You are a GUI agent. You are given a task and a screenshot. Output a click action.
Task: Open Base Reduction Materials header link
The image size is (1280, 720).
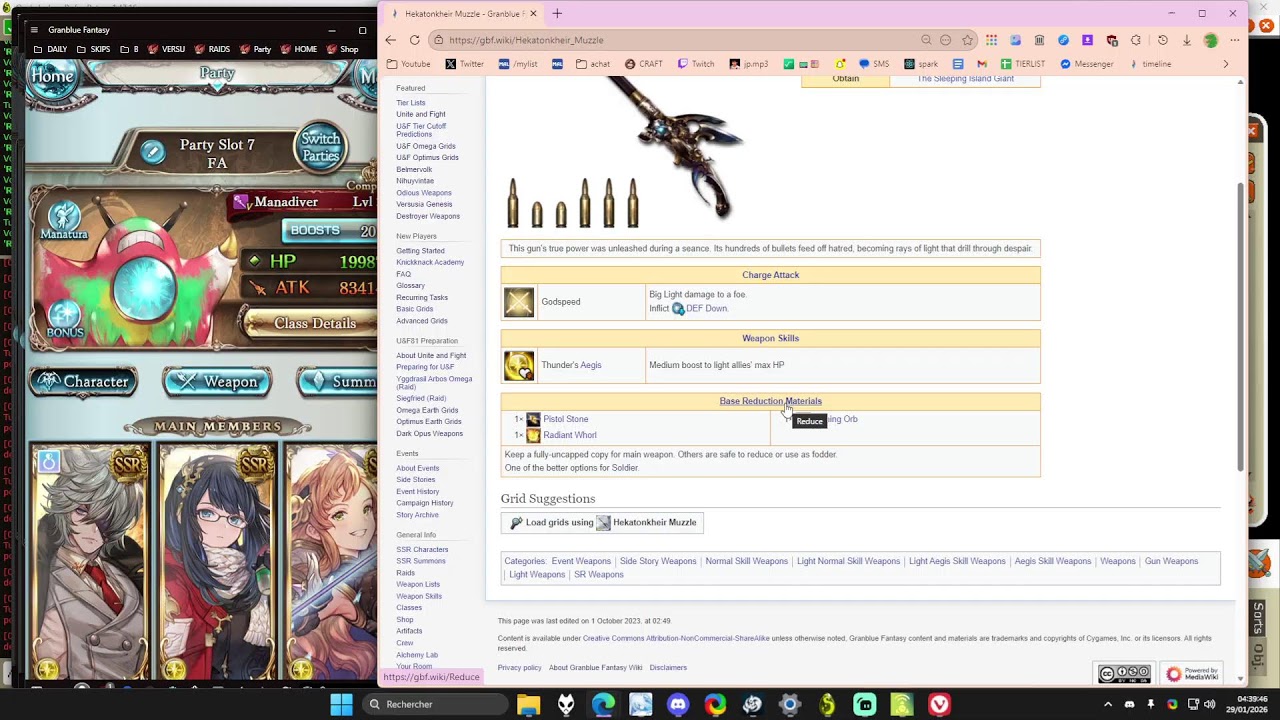point(770,401)
